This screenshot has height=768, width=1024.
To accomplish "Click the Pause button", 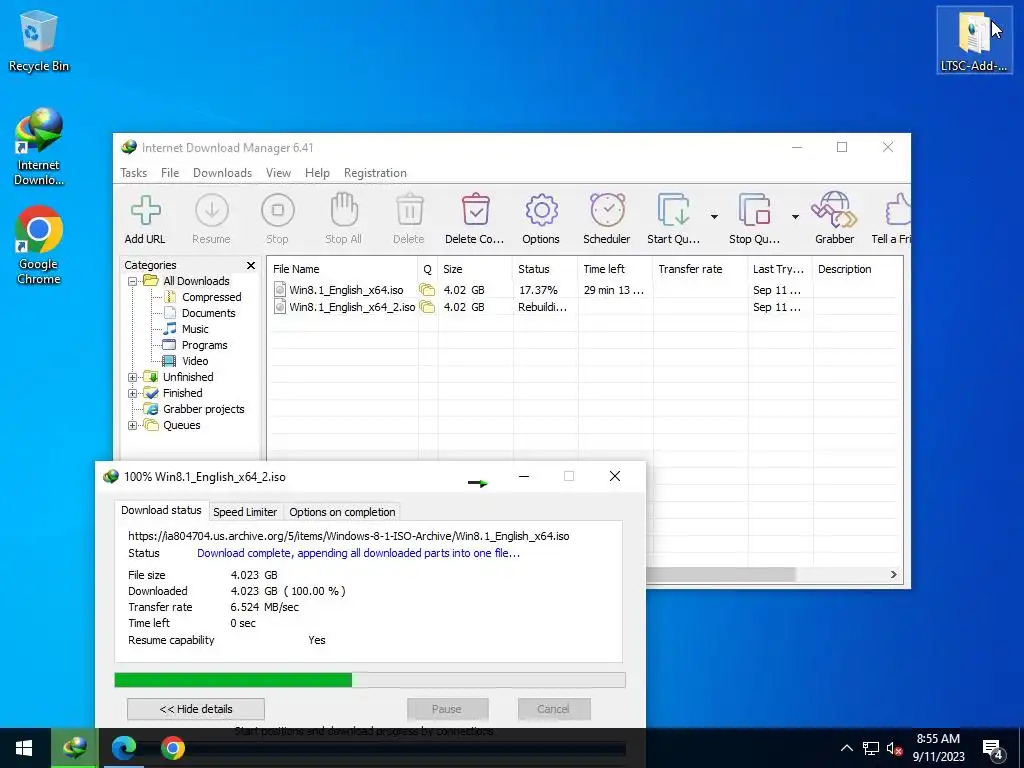I will [447, 709].
